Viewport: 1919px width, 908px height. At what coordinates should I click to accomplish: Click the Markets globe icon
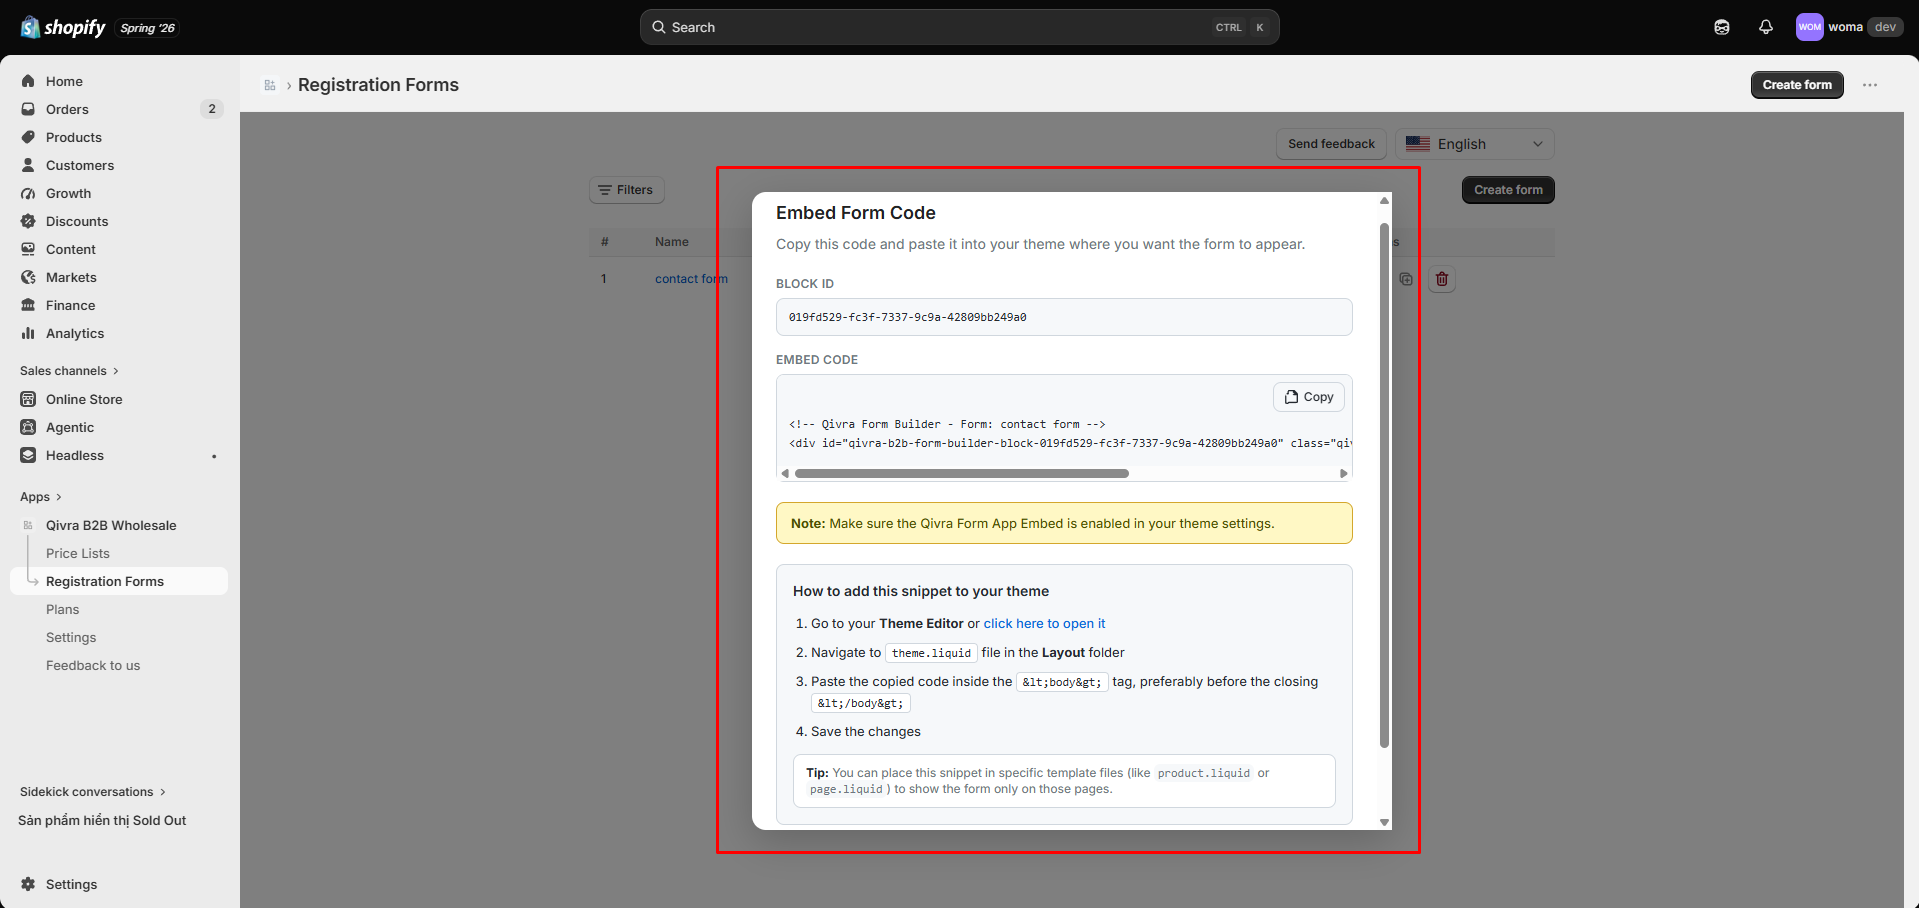tap(28, 277)
